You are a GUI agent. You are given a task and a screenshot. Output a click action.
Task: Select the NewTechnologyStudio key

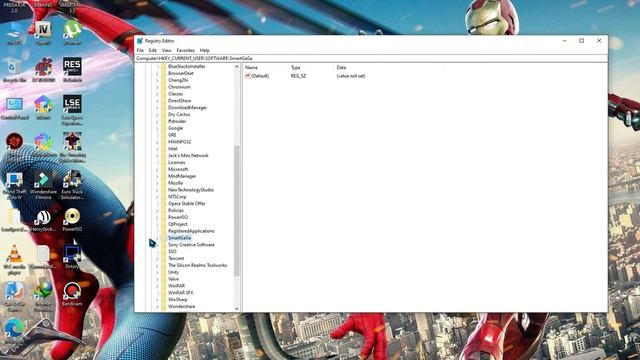click(191, 190)
